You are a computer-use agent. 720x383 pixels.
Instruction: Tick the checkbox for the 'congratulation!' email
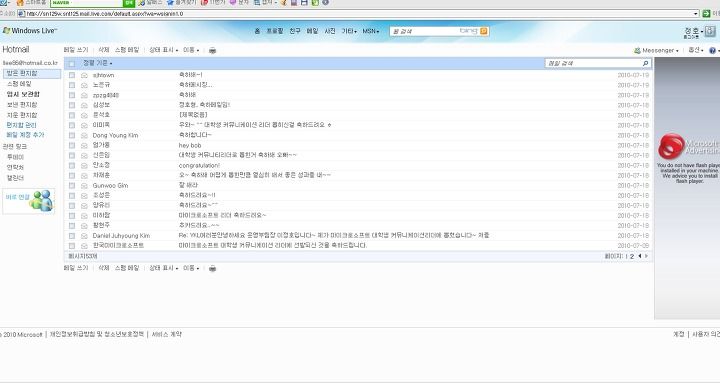point(72,165)
